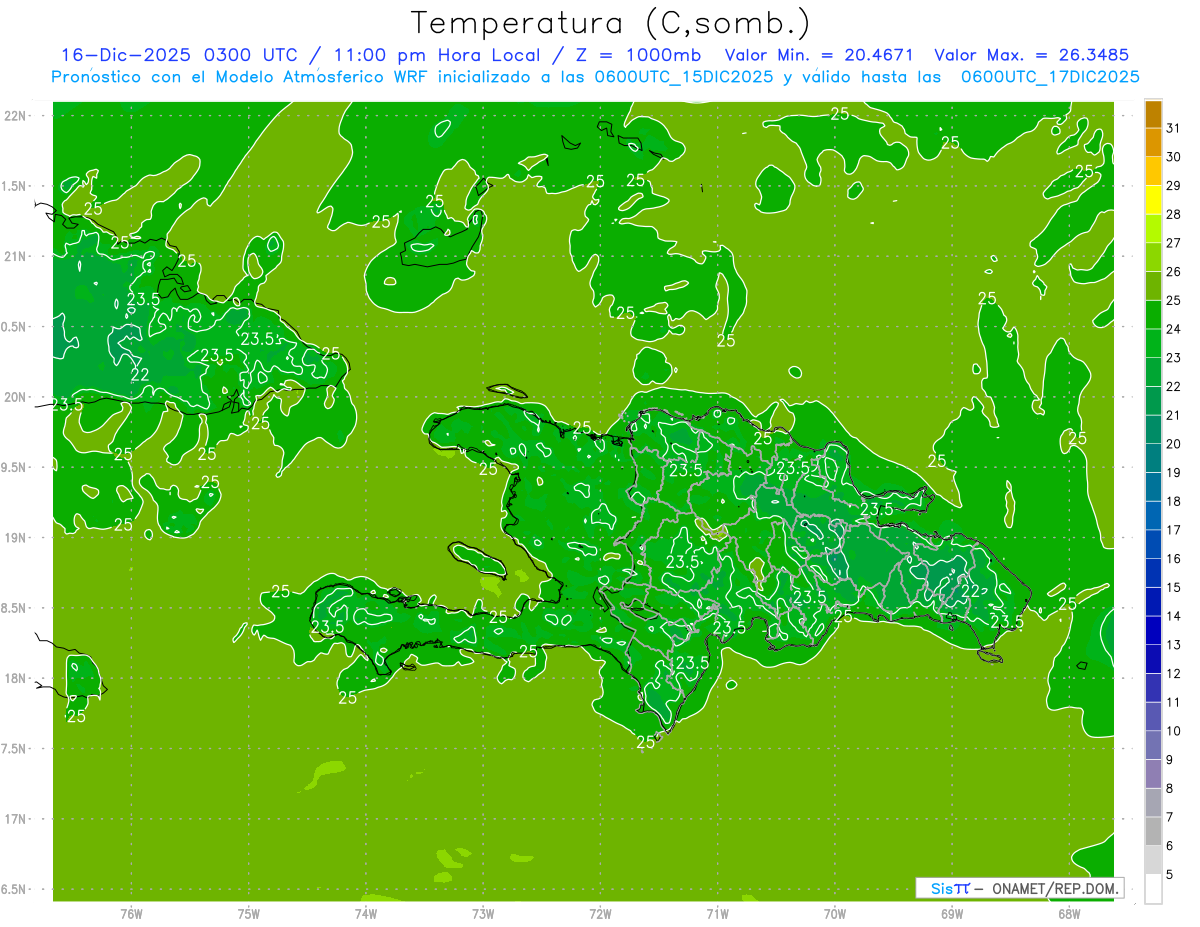Click the longitude axis label "68W"
The width and height of the screenshot is (1200, 927).
pyautogui.click(x=1068, y=913)
